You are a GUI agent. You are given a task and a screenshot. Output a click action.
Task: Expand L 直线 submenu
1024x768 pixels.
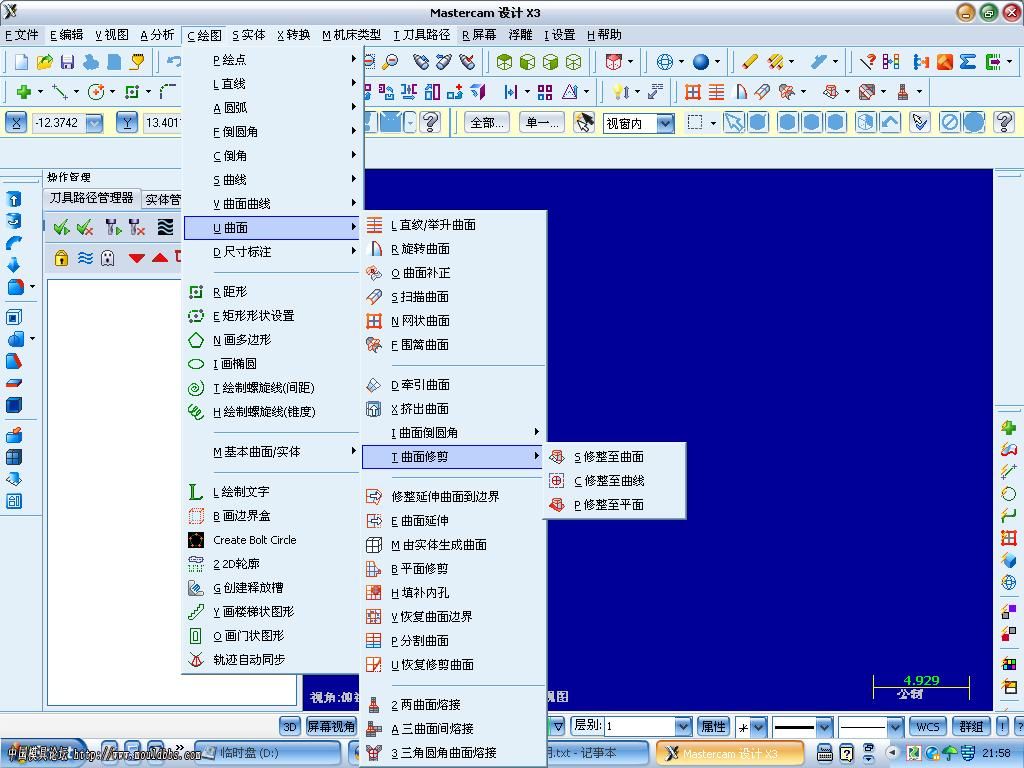pos(272,84)
